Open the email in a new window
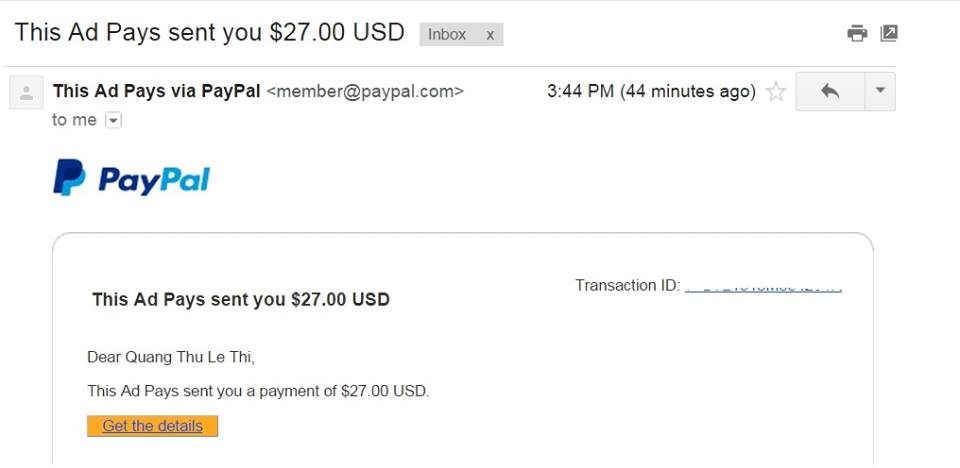Viewport: 960px width, 468px height. [x=889, y=33]
